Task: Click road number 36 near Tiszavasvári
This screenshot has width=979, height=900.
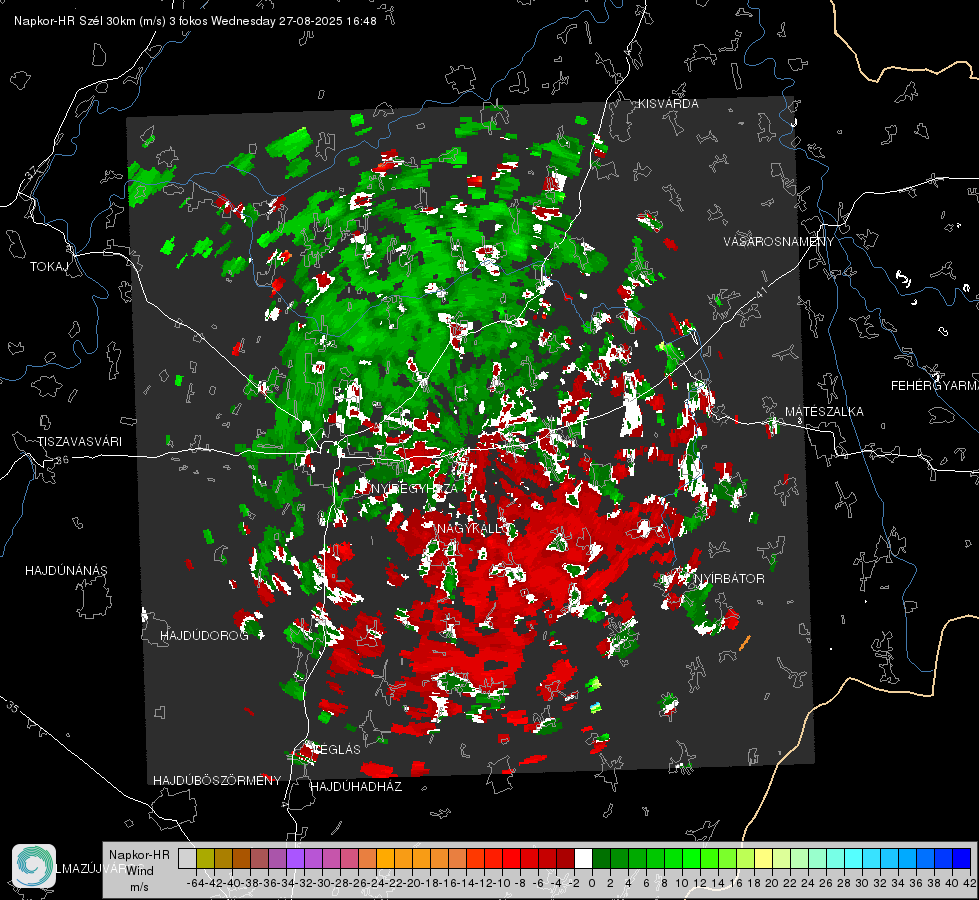Action: click(x=62, y=460)
